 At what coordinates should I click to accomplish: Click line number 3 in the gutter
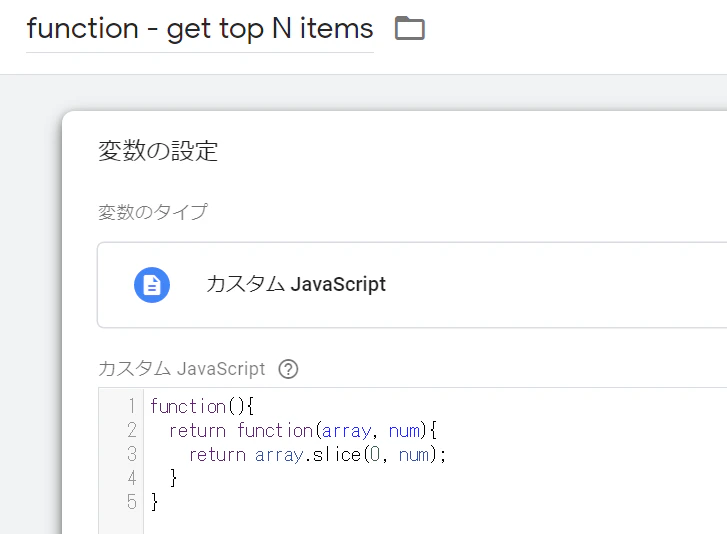coord(131,454)
